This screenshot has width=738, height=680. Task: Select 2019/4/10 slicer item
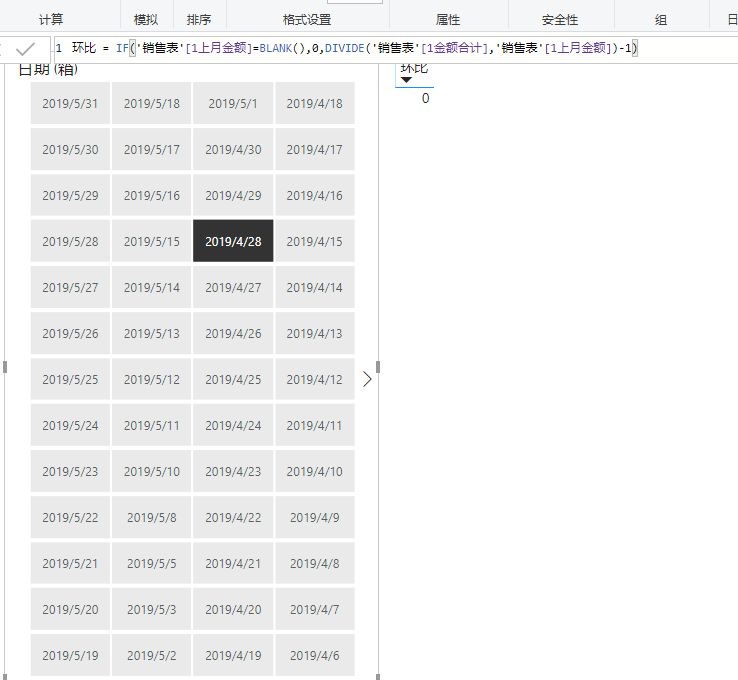(315, 471)
